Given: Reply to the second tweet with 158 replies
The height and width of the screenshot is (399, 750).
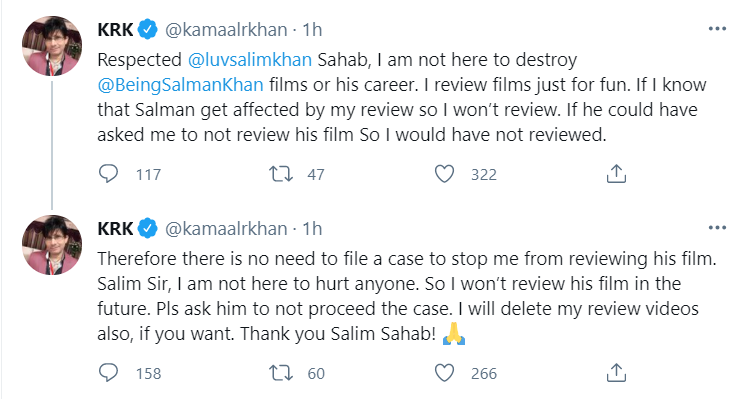Looking at the screenshot, I should [x=108, y=373].
